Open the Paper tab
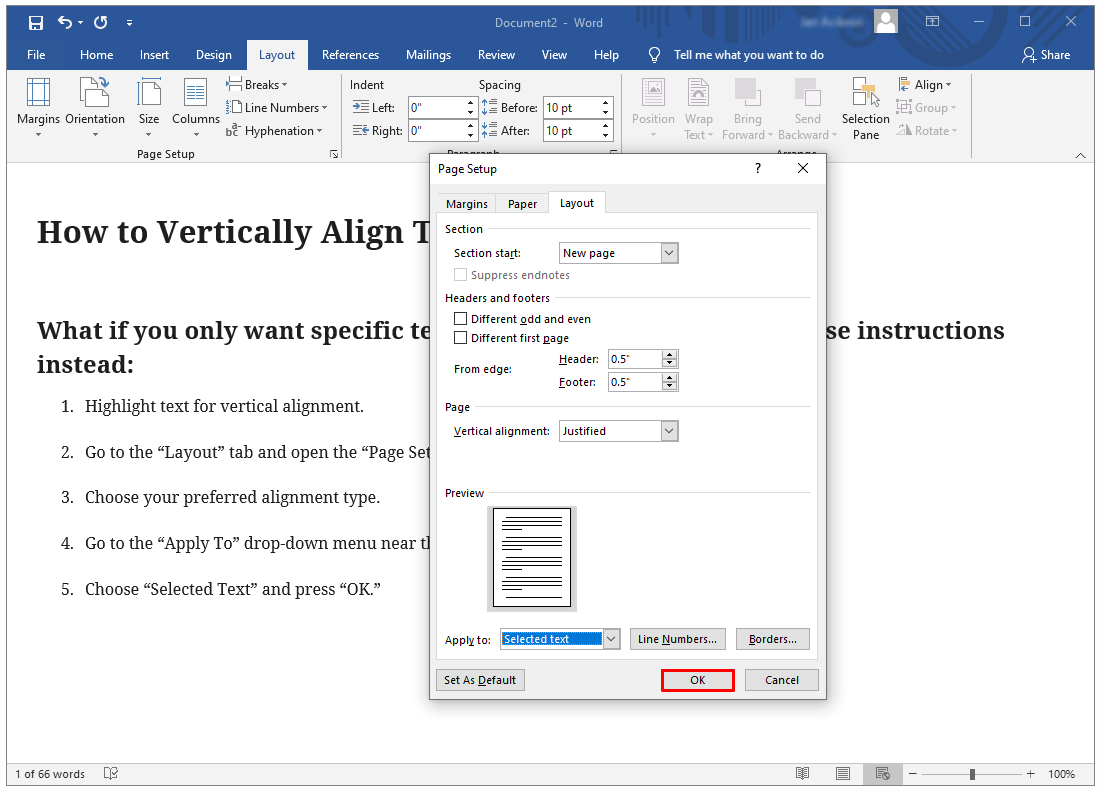 tap(522, 203)
